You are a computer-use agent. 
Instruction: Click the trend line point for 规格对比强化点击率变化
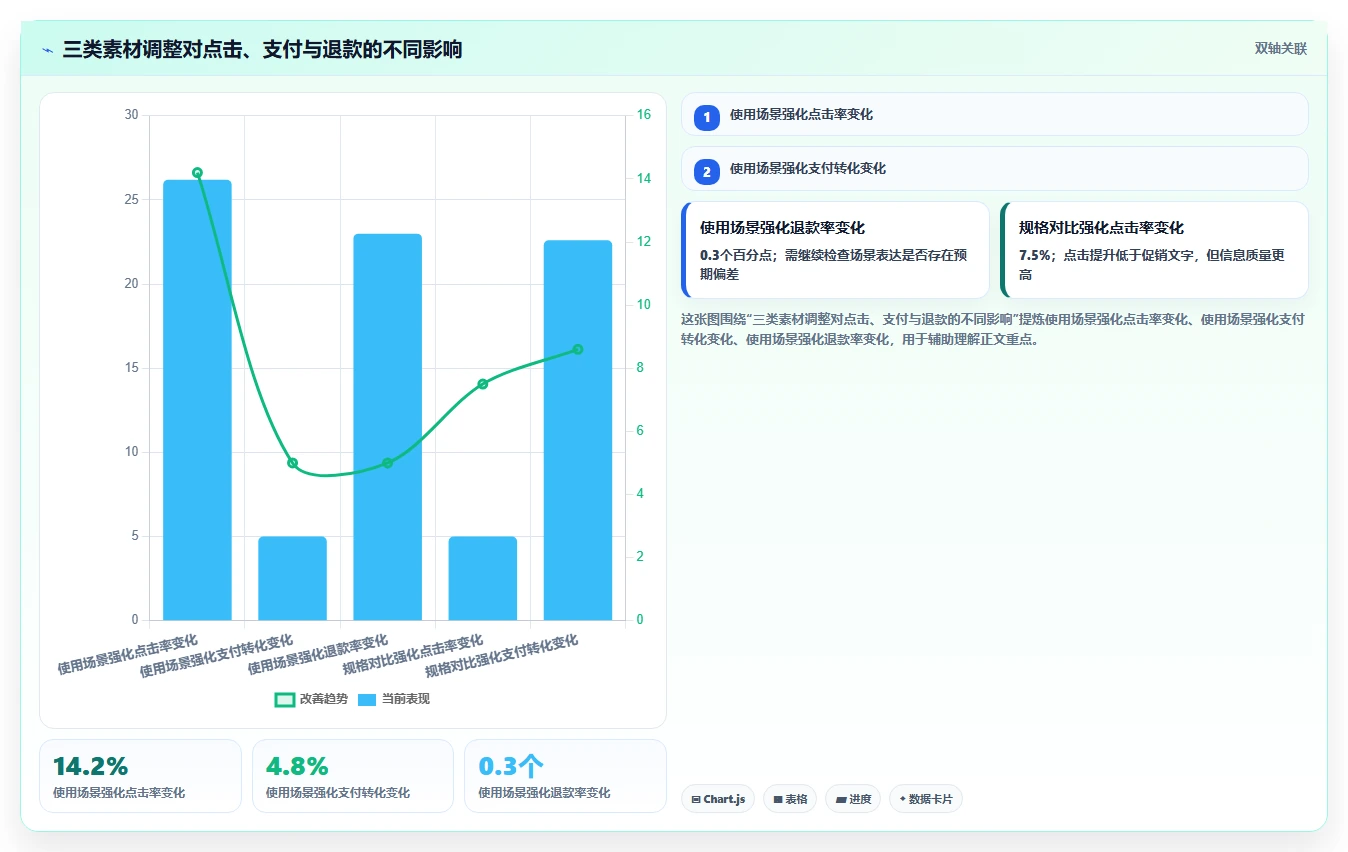pos(482,384)
